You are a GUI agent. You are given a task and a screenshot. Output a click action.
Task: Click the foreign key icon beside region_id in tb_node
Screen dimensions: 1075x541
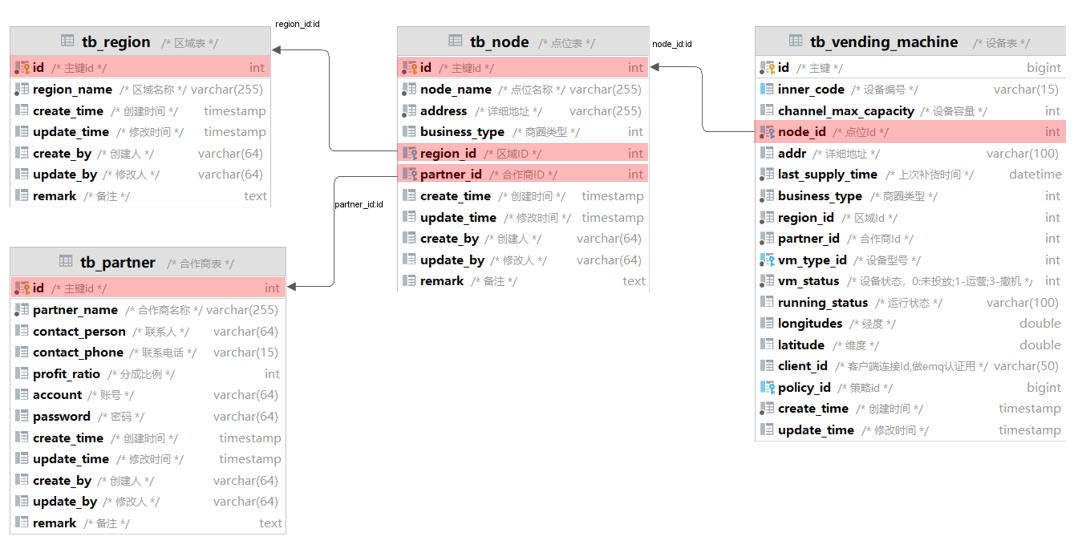tap(409, 153)
